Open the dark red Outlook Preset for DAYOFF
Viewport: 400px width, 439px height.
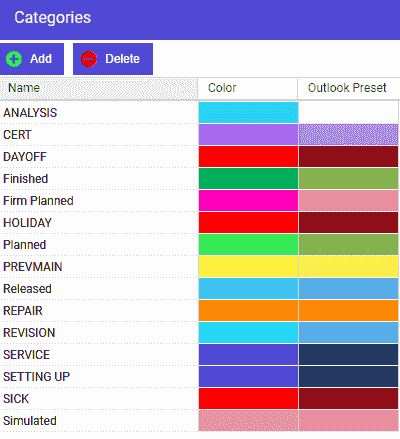[x=348, y=157]
